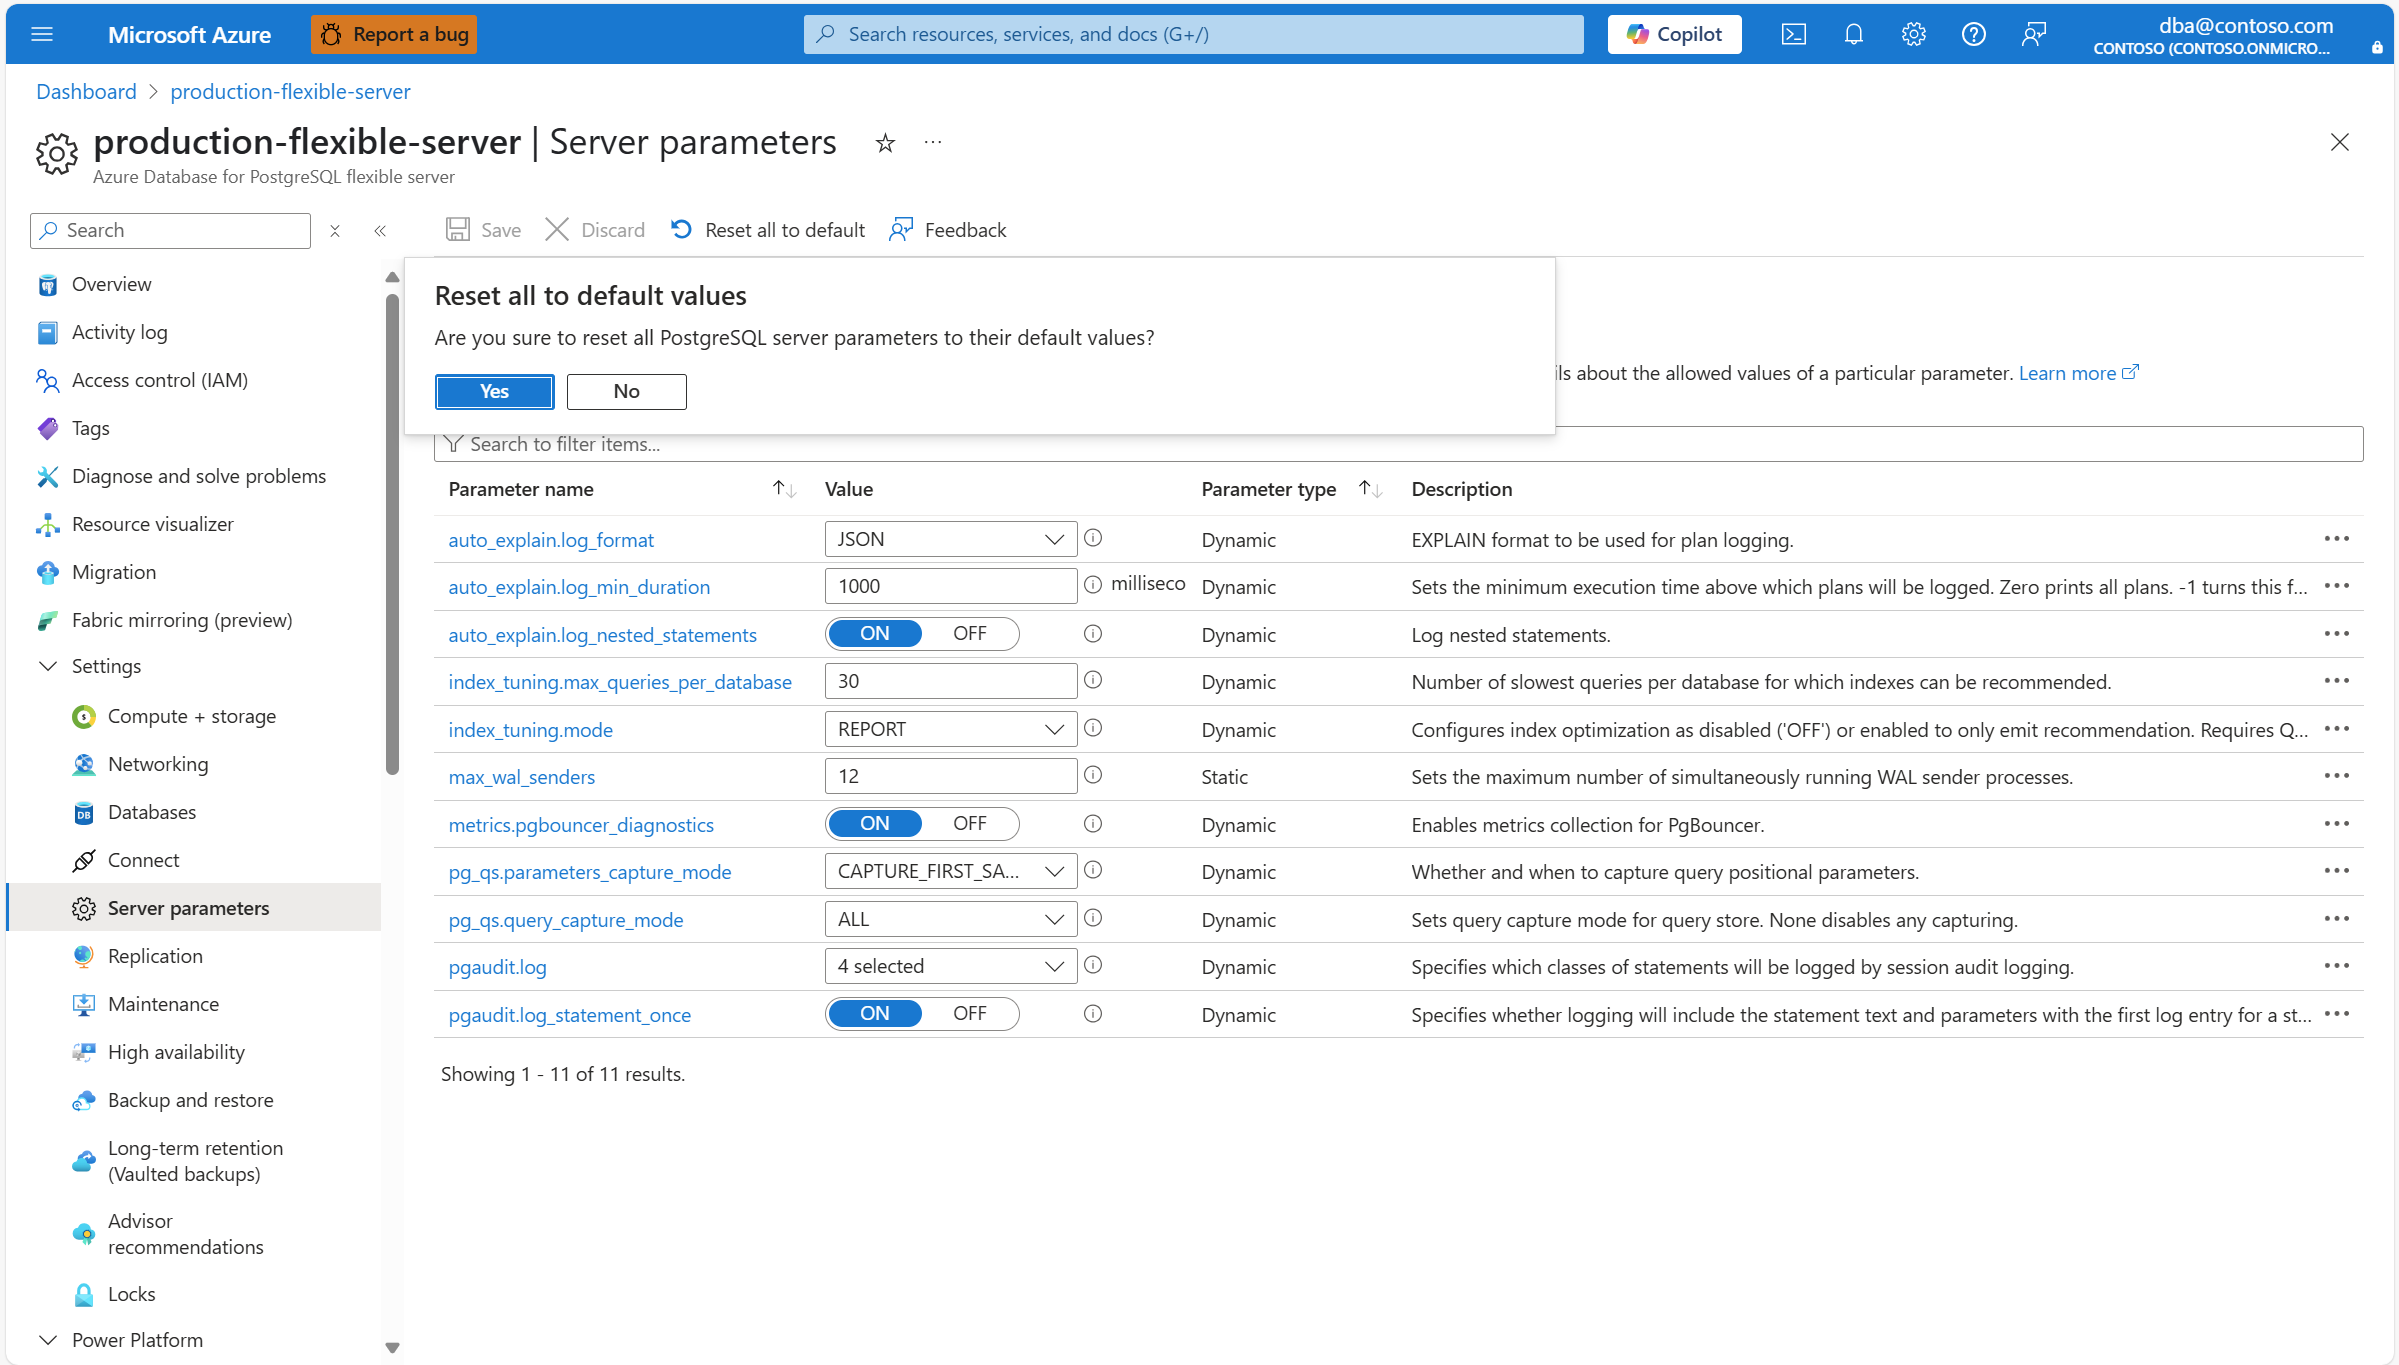Open Overview in the sidebar
The image size is (2399, 1365).
point(111,284)
